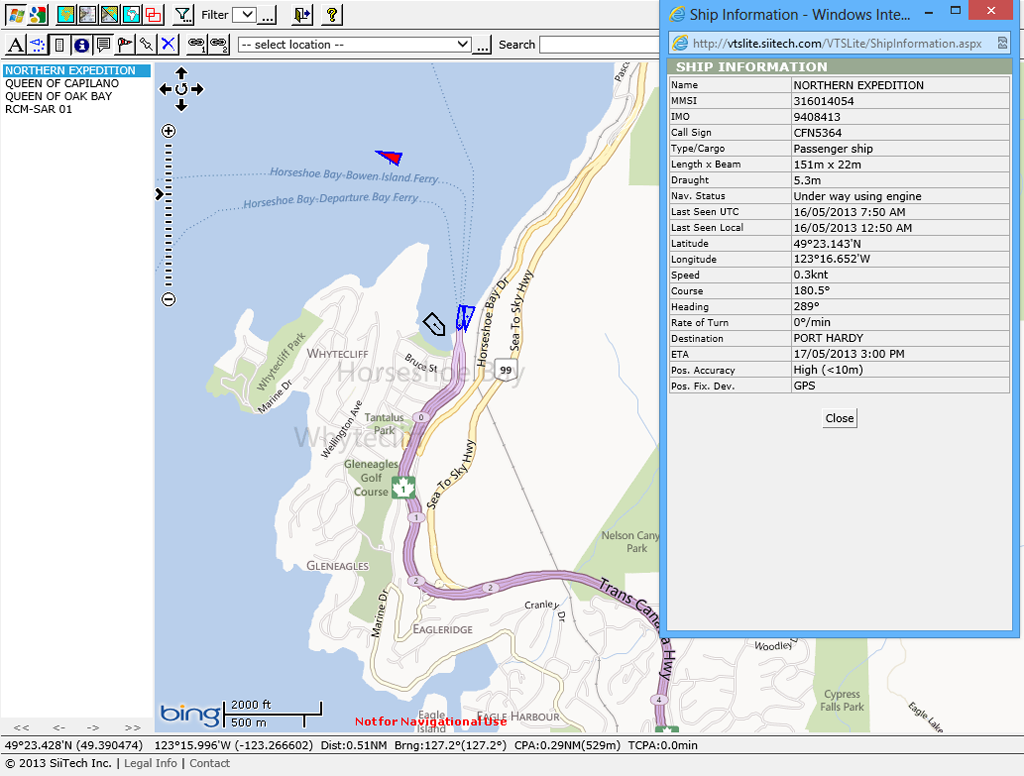The image size is (1024, 776).
Task: Open the Contact link
Action: point(210,763)
